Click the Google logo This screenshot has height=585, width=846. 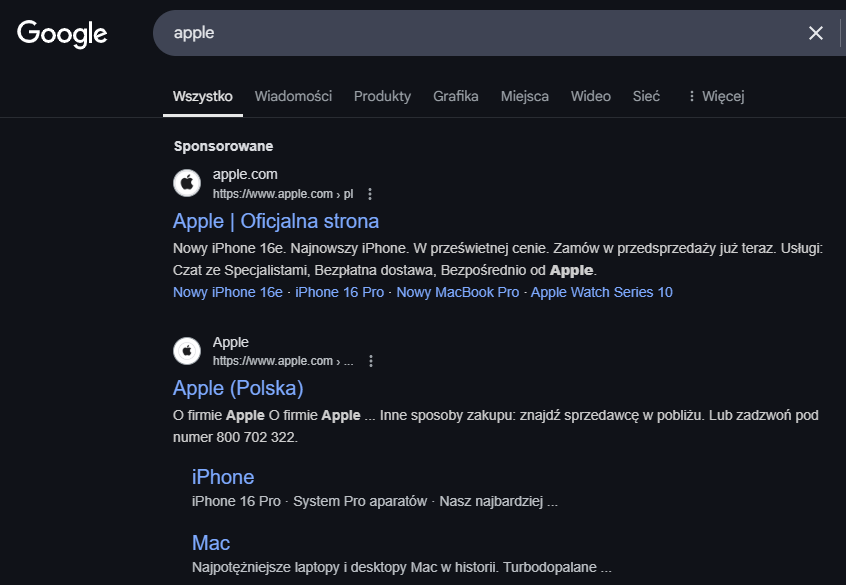point(62,33)
